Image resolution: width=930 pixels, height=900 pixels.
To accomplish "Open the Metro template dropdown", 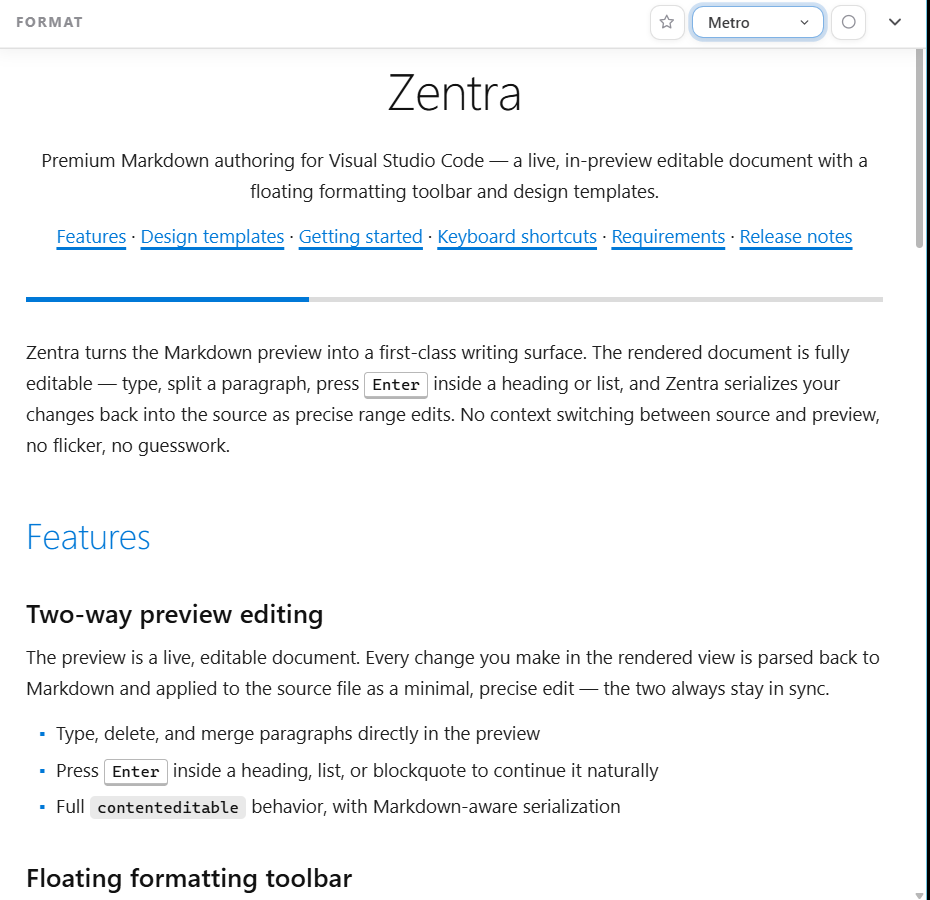I will coord(757,23).
